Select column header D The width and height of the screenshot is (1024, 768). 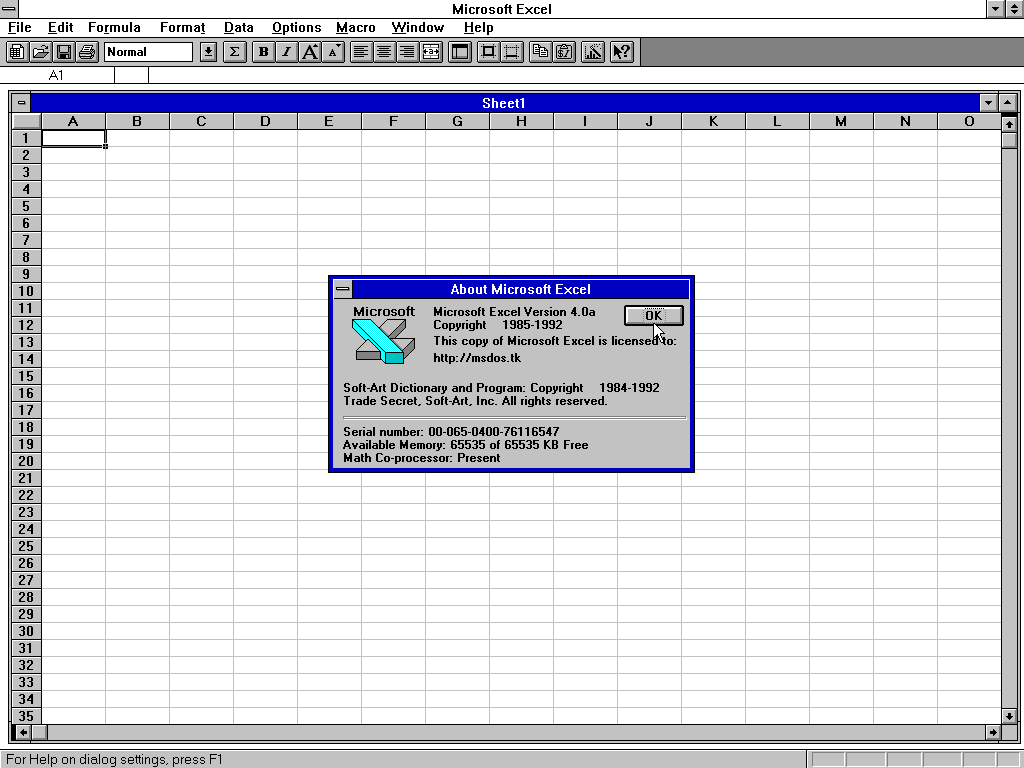[x=265, y=121]
